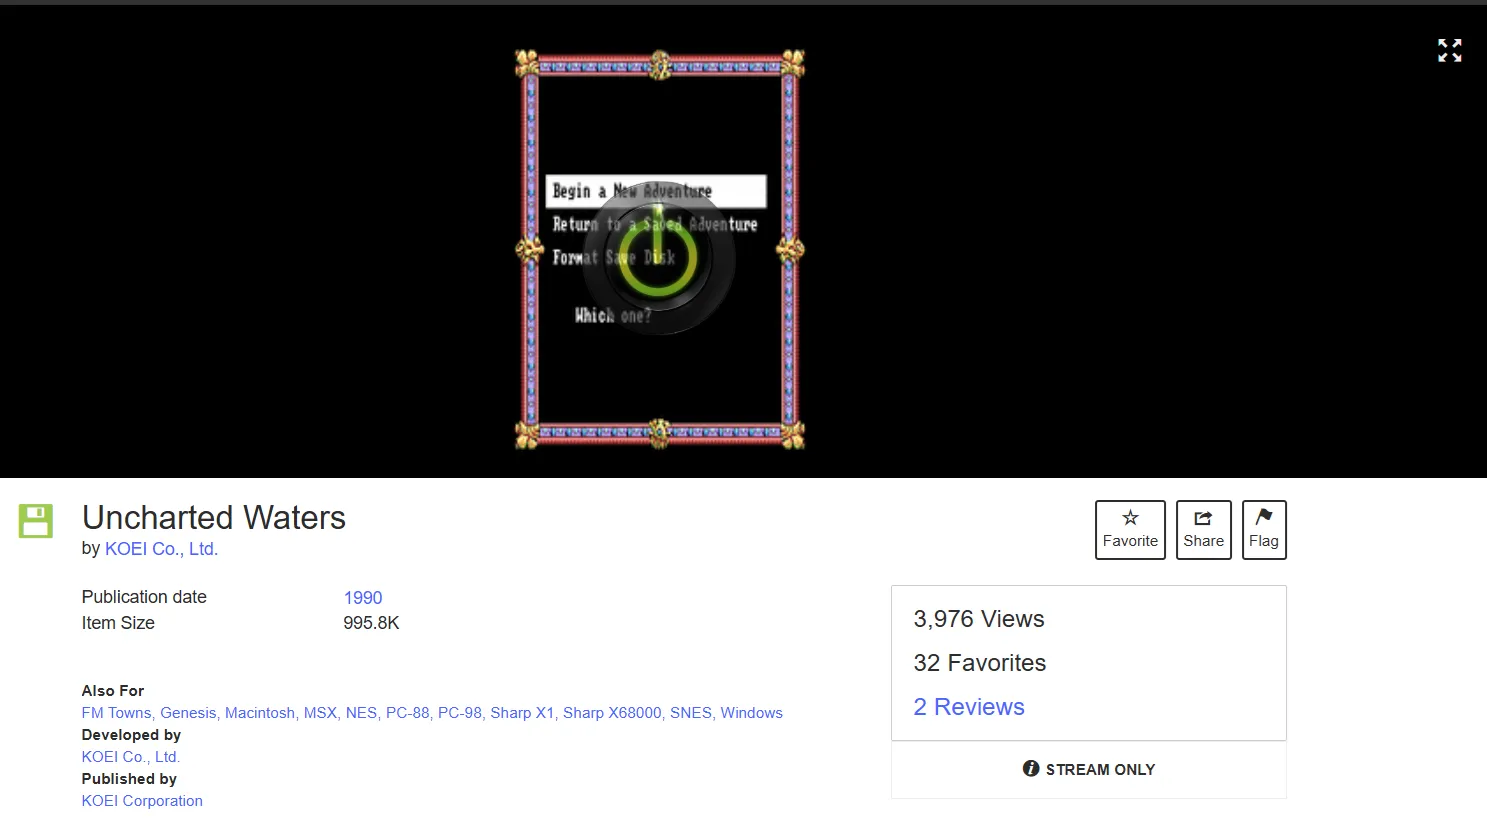The width and height of the screenshot is (1487, 819).
Task: Click the Which one? prompt in the game preview
Action: [613, 316]
